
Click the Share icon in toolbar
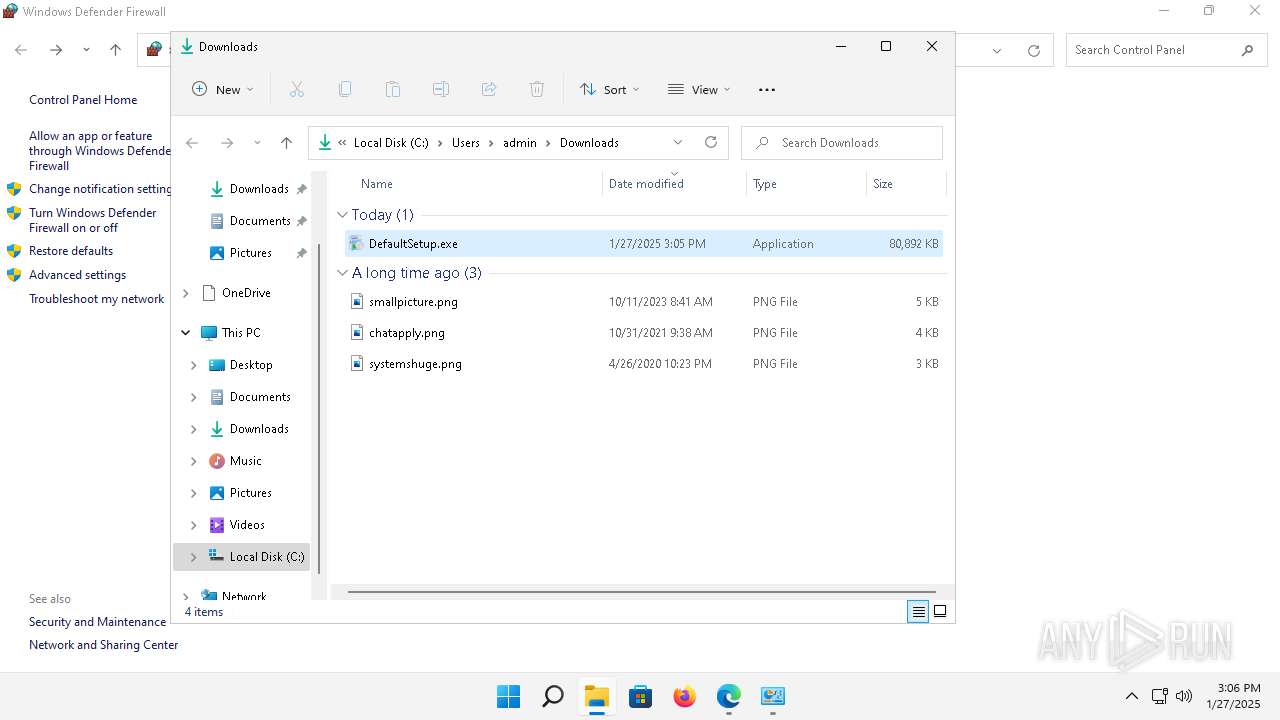(489, 89)
